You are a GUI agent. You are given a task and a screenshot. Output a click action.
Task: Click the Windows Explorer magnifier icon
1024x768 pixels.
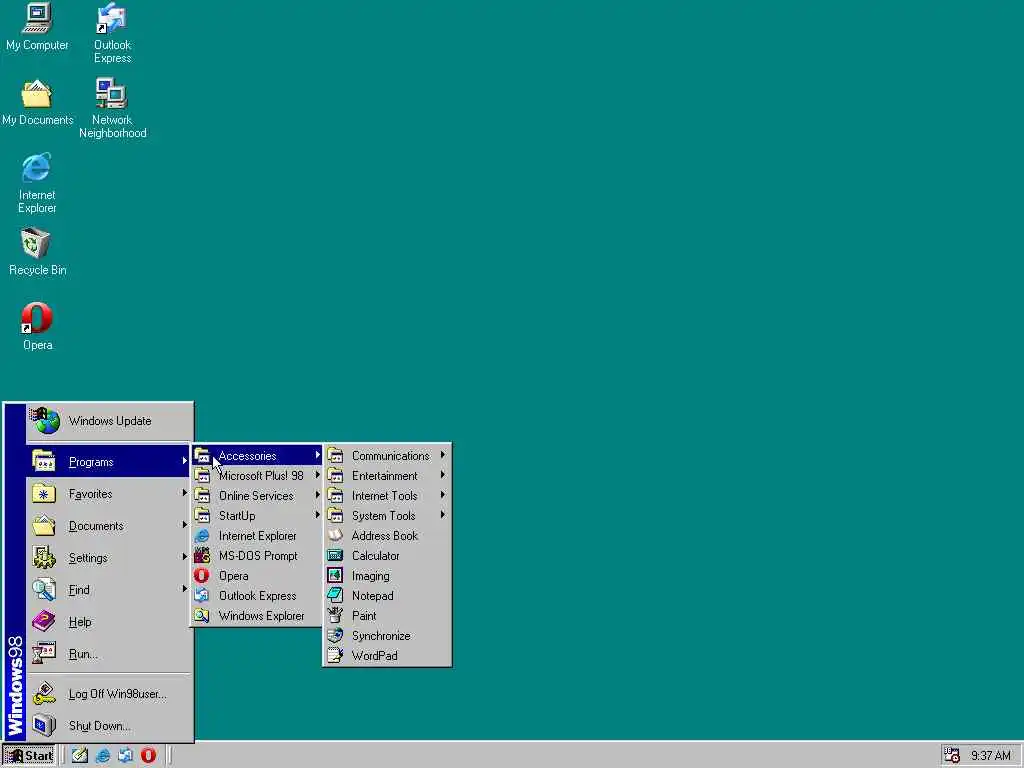click(202, 615)
